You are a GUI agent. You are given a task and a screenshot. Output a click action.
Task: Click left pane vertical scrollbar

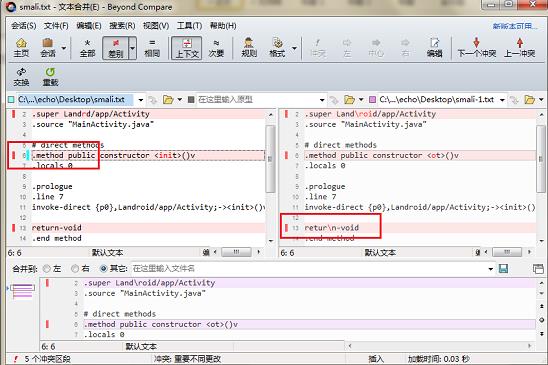coord(271,158)
